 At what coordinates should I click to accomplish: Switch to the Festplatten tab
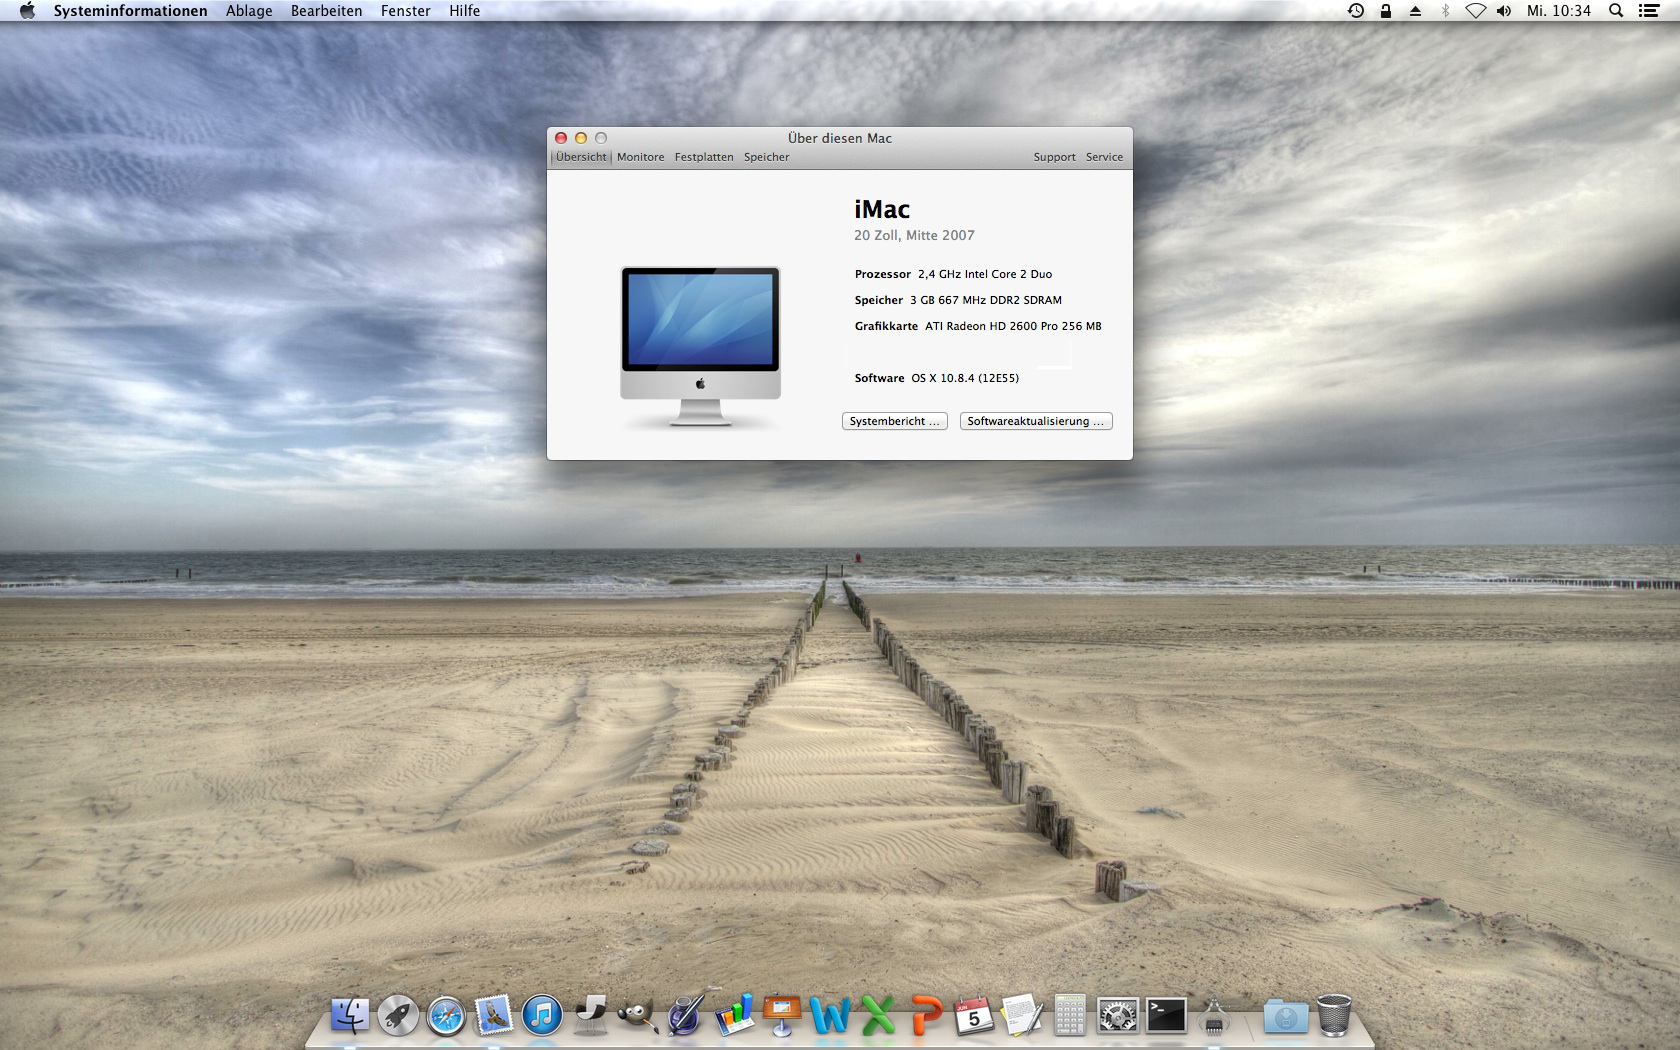coord(704,157)
